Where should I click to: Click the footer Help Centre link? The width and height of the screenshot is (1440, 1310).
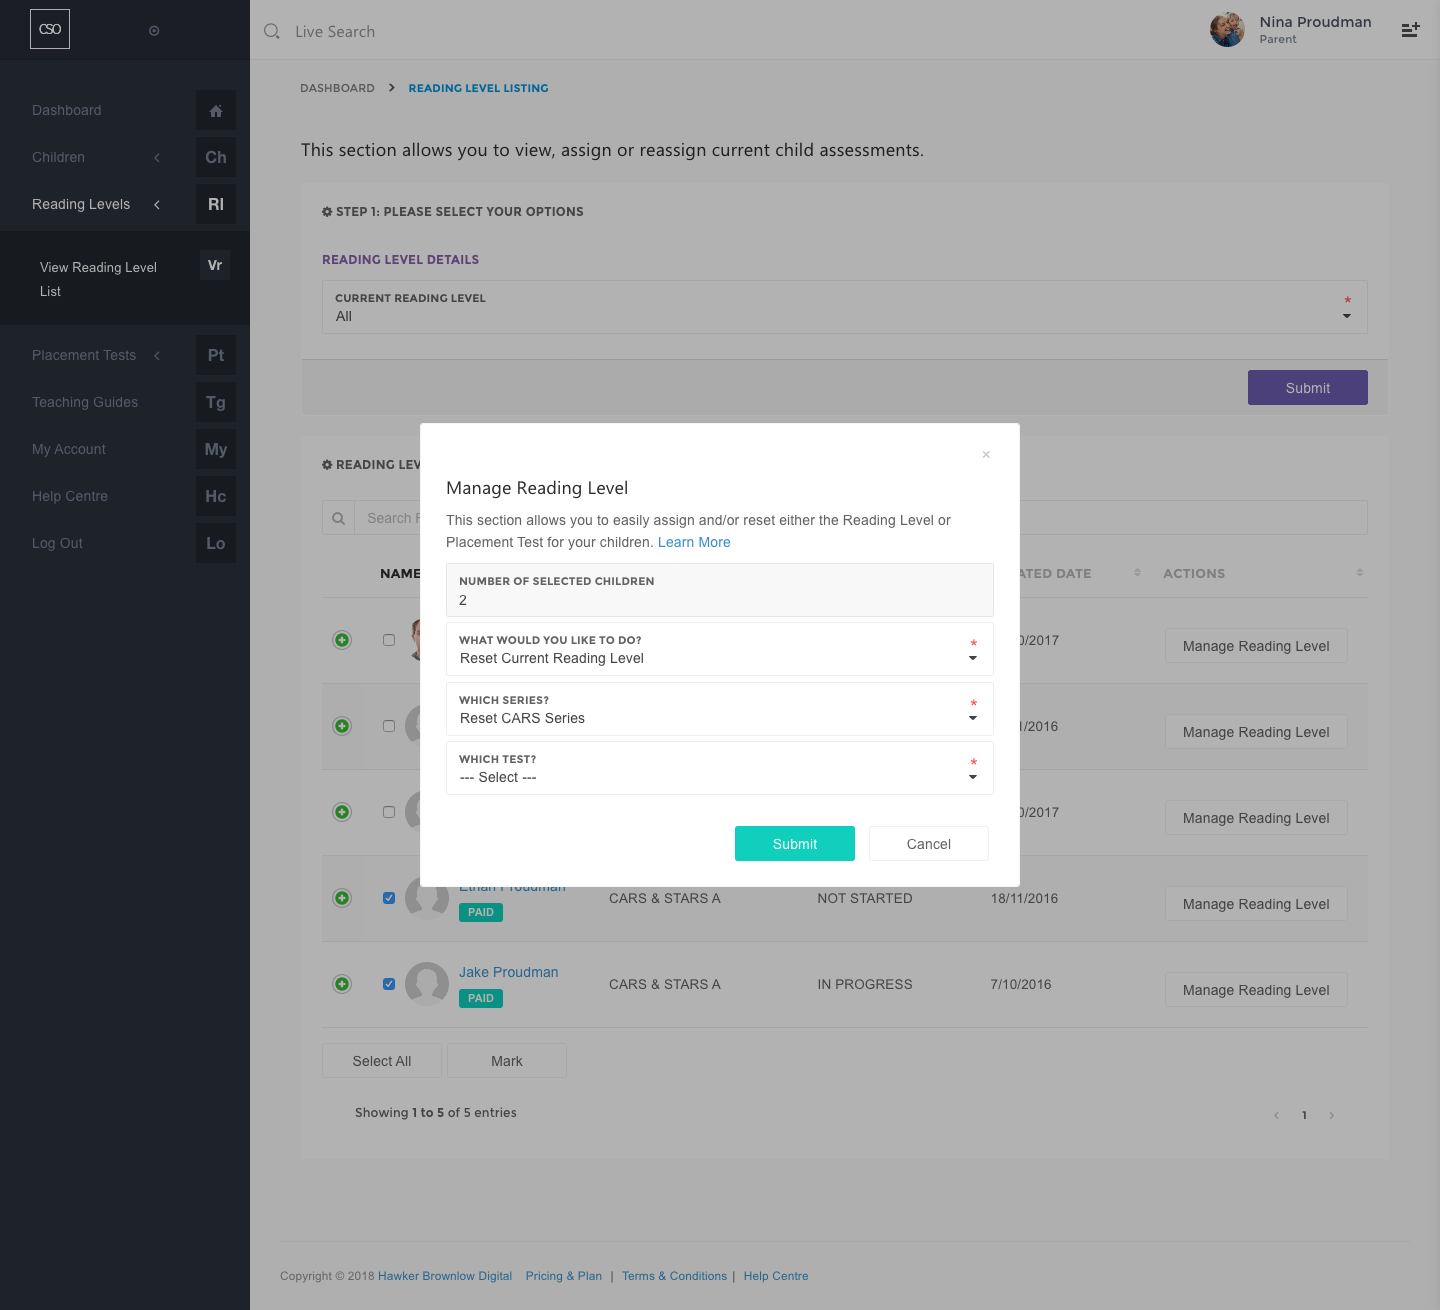point(776,1276)
